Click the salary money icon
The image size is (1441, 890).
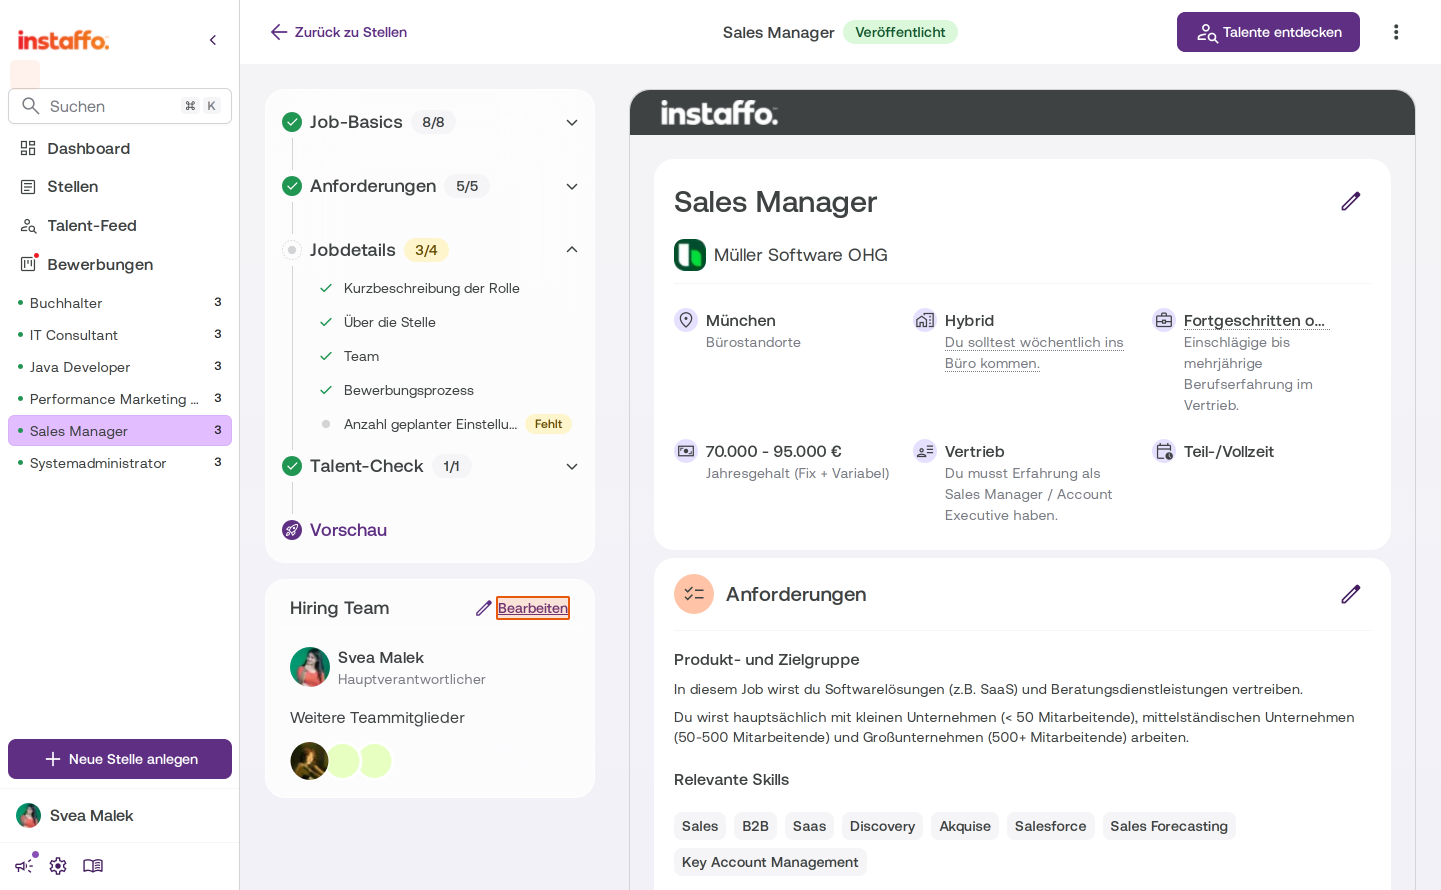pyautogui.click(x=686, y=451)
